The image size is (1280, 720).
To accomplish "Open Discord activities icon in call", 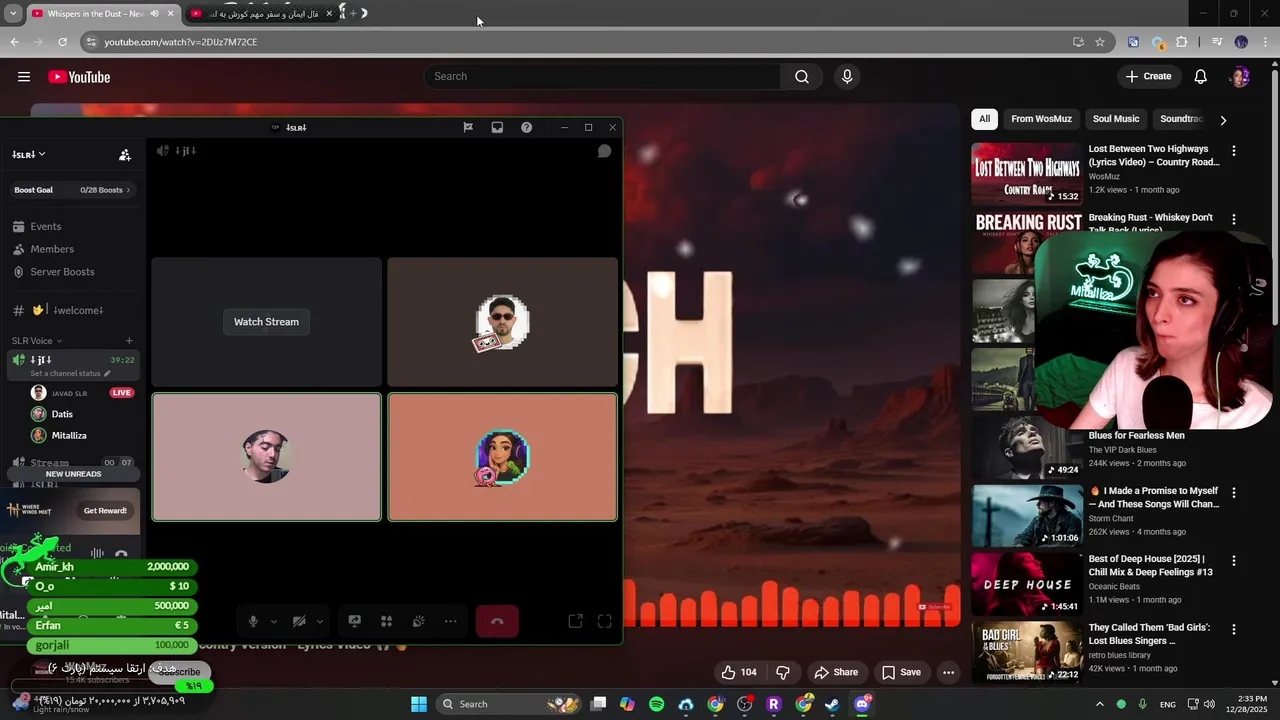I will tap(386, 621).
